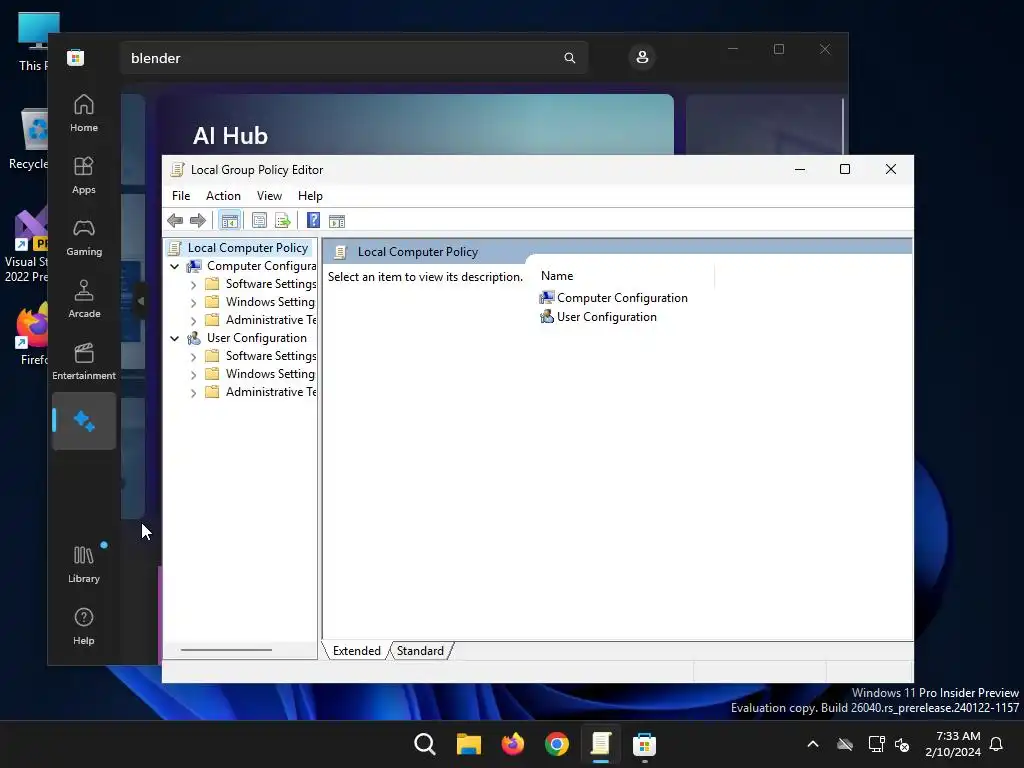1024x768 pixels.
Task: Open Gaming in Microsoft Store sidebar
Action: tap(84, 237)
